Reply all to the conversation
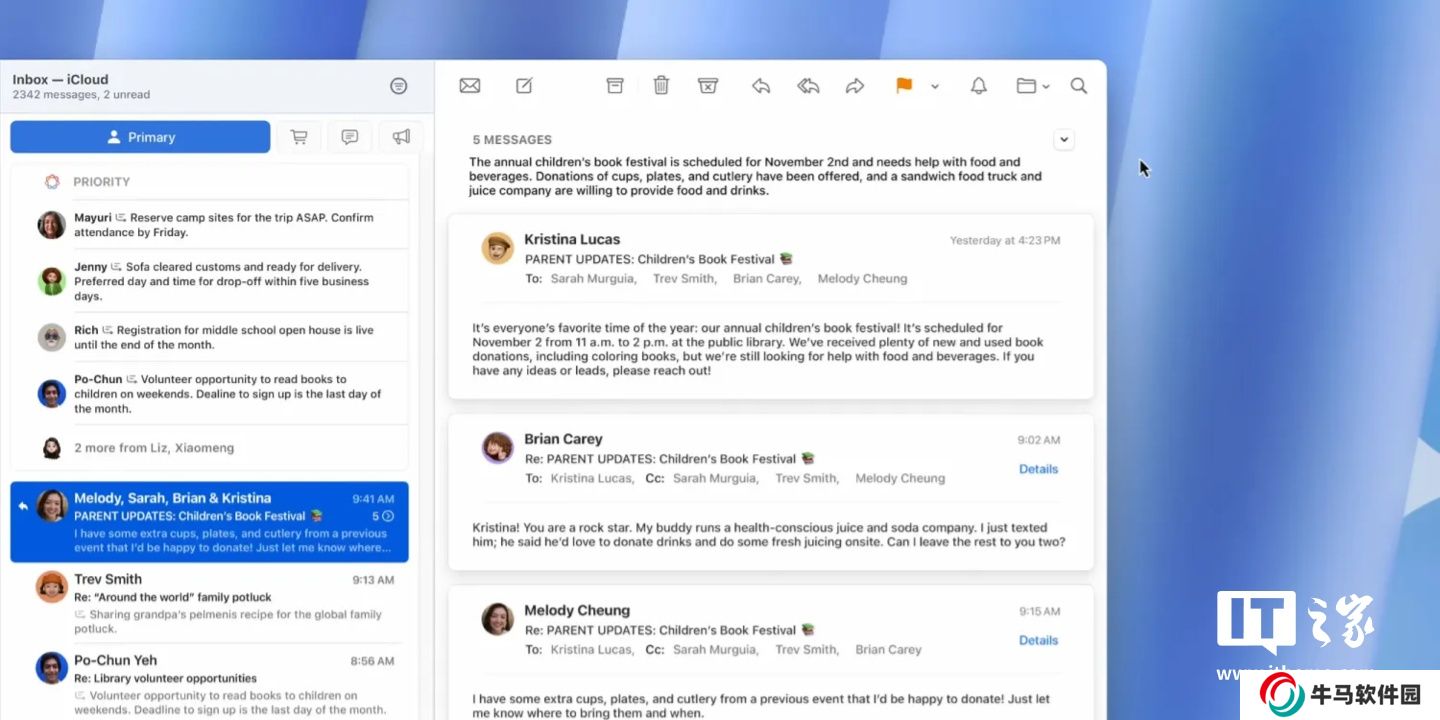 808,86
